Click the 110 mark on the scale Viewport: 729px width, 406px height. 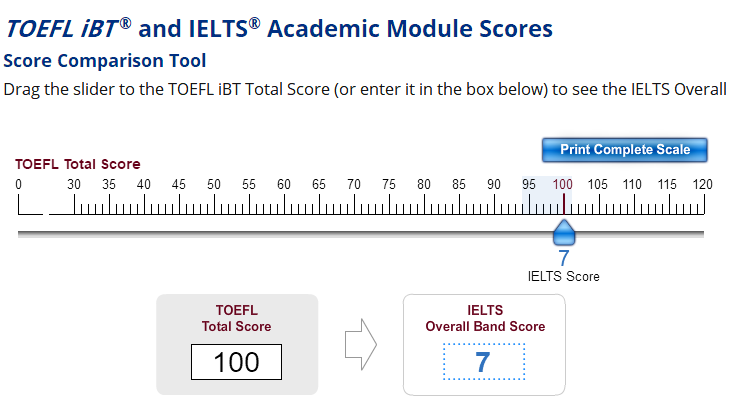click(x=633, y=186)
